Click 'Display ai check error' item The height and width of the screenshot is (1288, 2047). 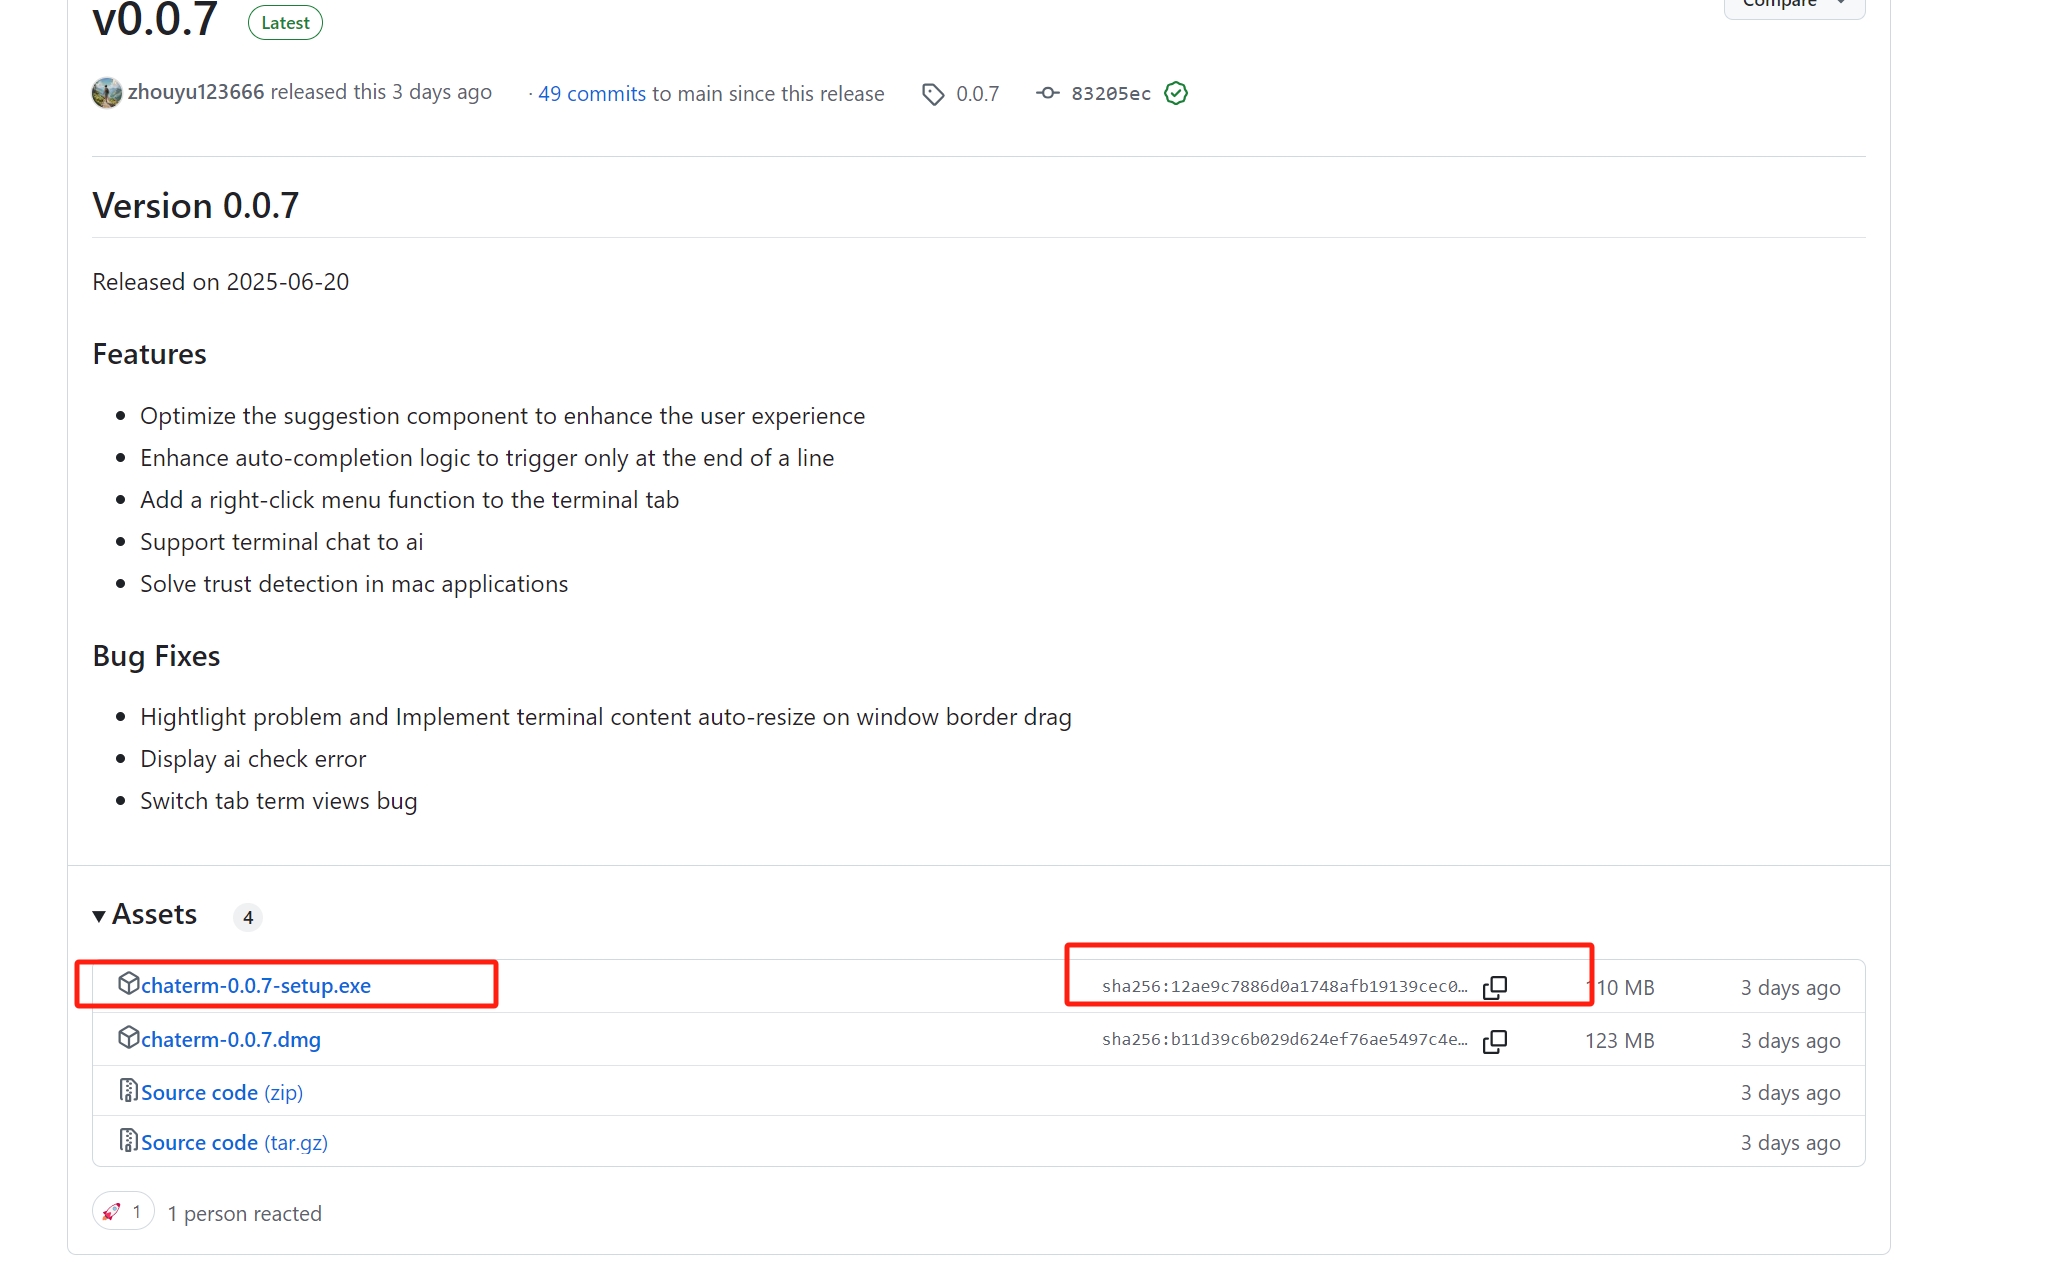coord(253,759)
